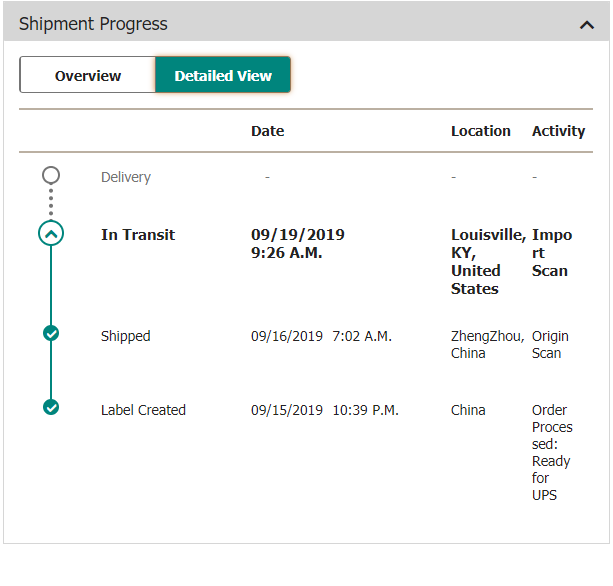
Task: Click the Import Scan activity
Action: coord(552,253)
